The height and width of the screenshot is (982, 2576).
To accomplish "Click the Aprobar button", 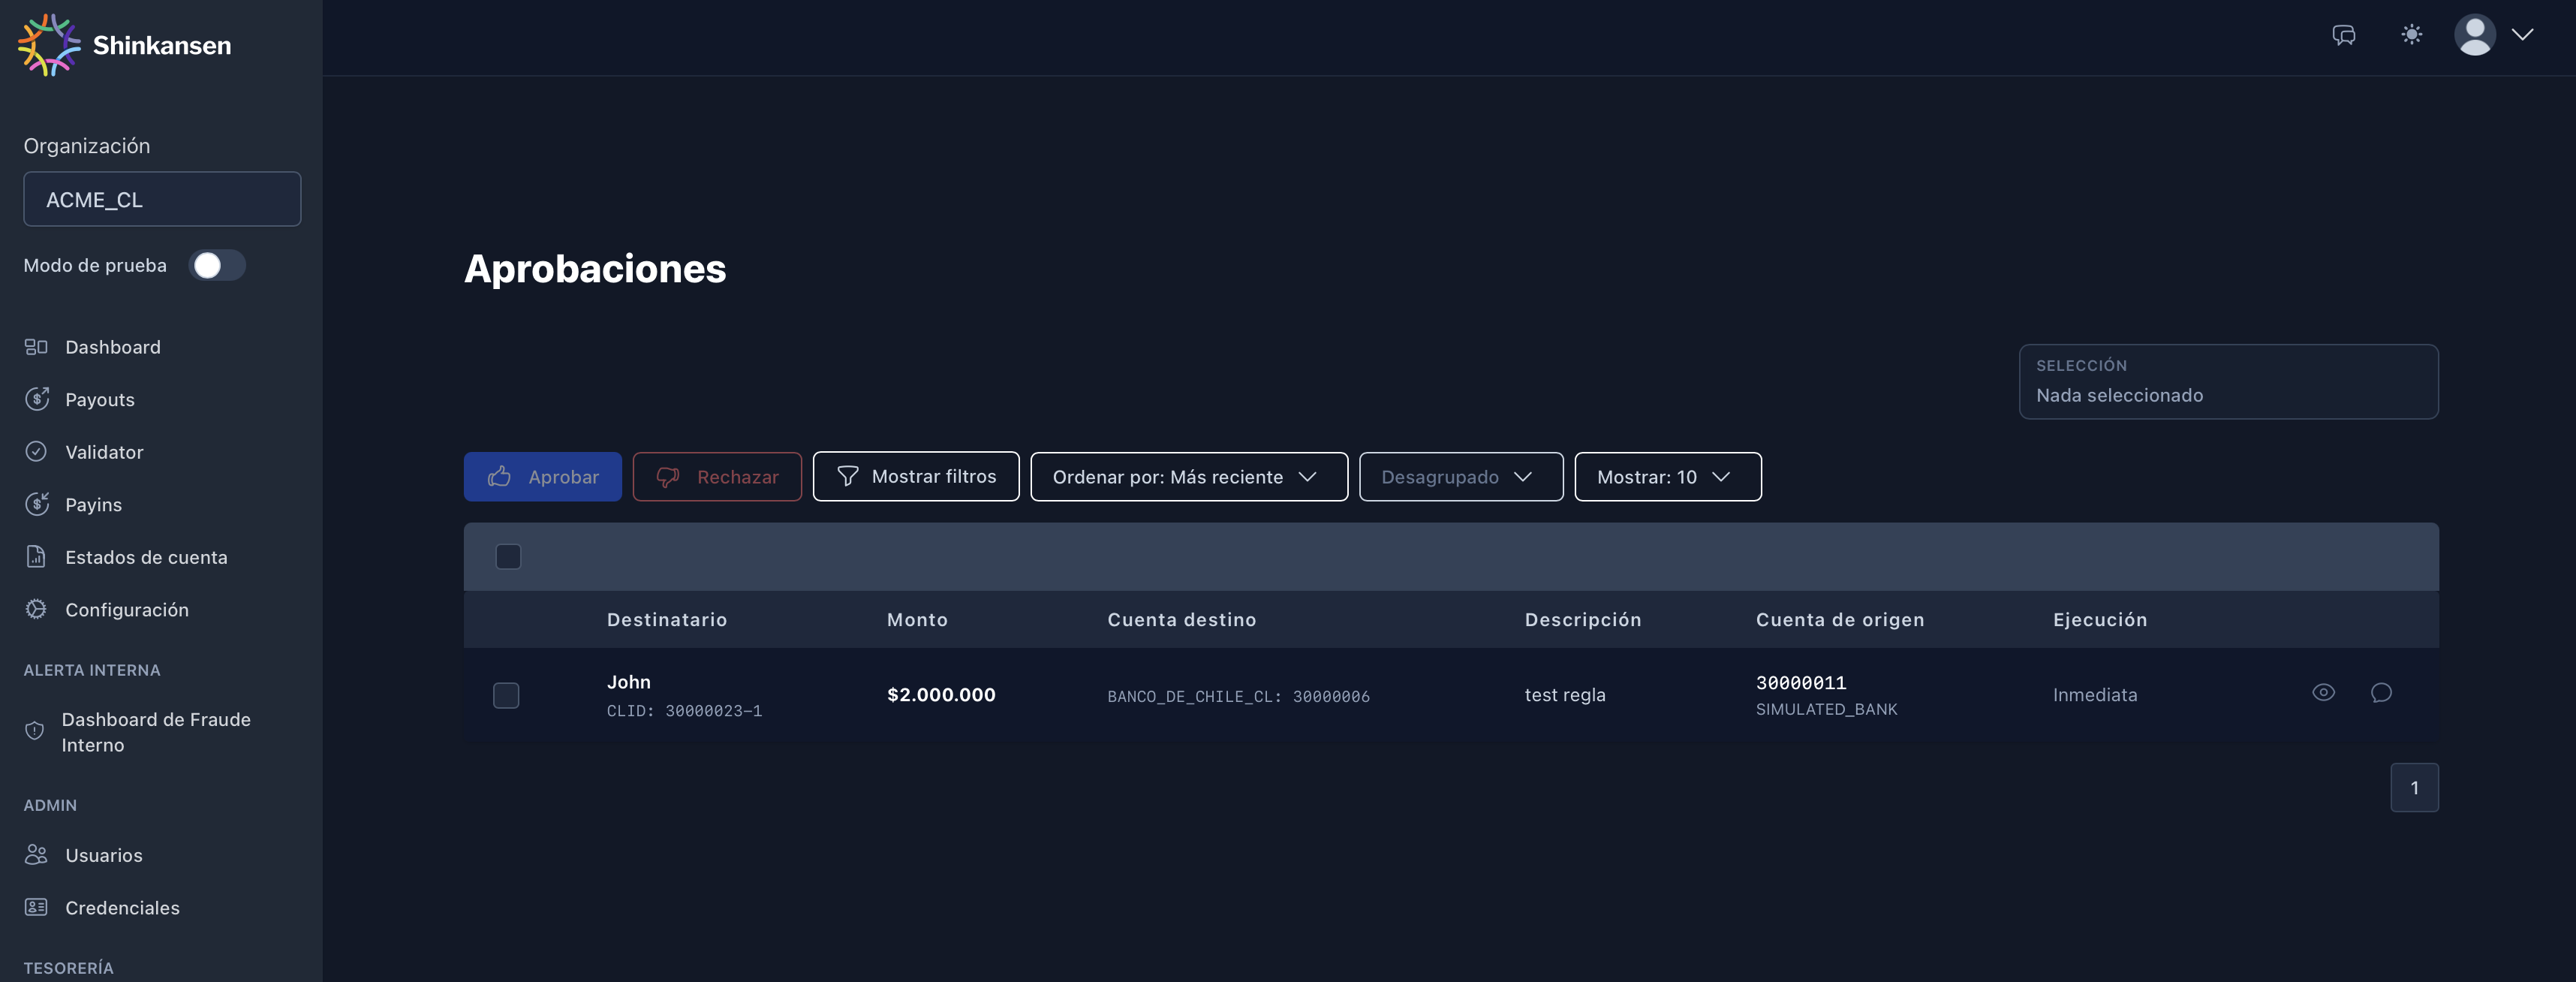I will click(542, 477).
